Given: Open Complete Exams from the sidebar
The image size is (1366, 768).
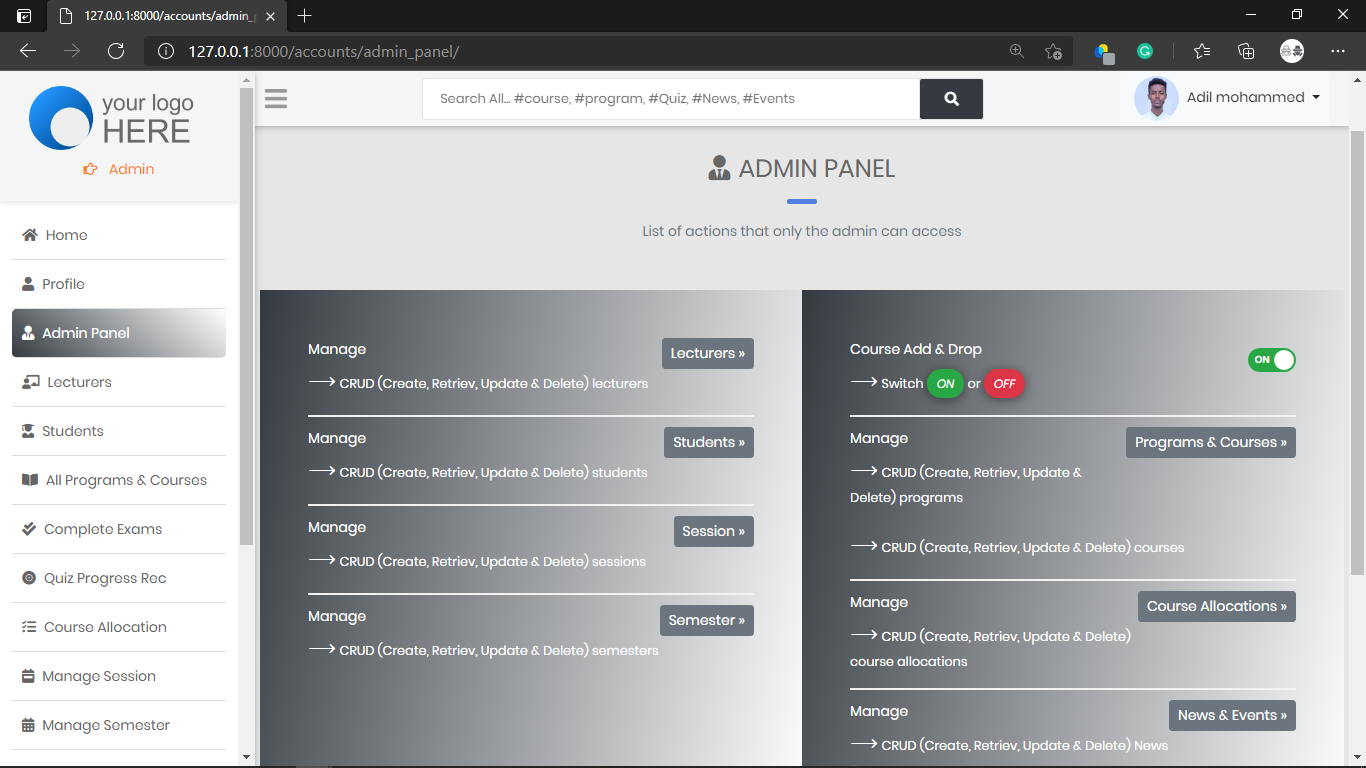Looking at the screenshot, I should (119, 529).
